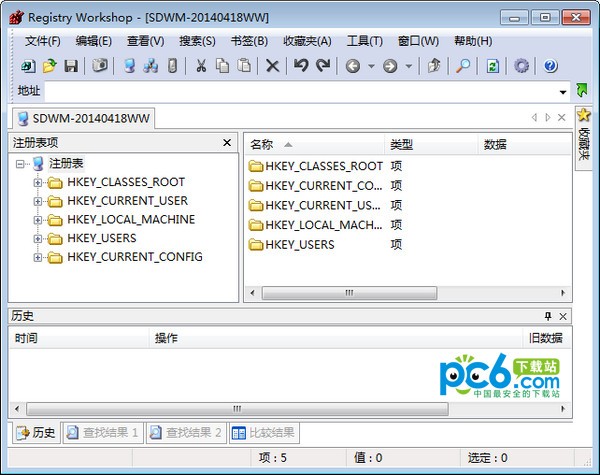Click the Delete X toolbar icon

coord(272,66)
